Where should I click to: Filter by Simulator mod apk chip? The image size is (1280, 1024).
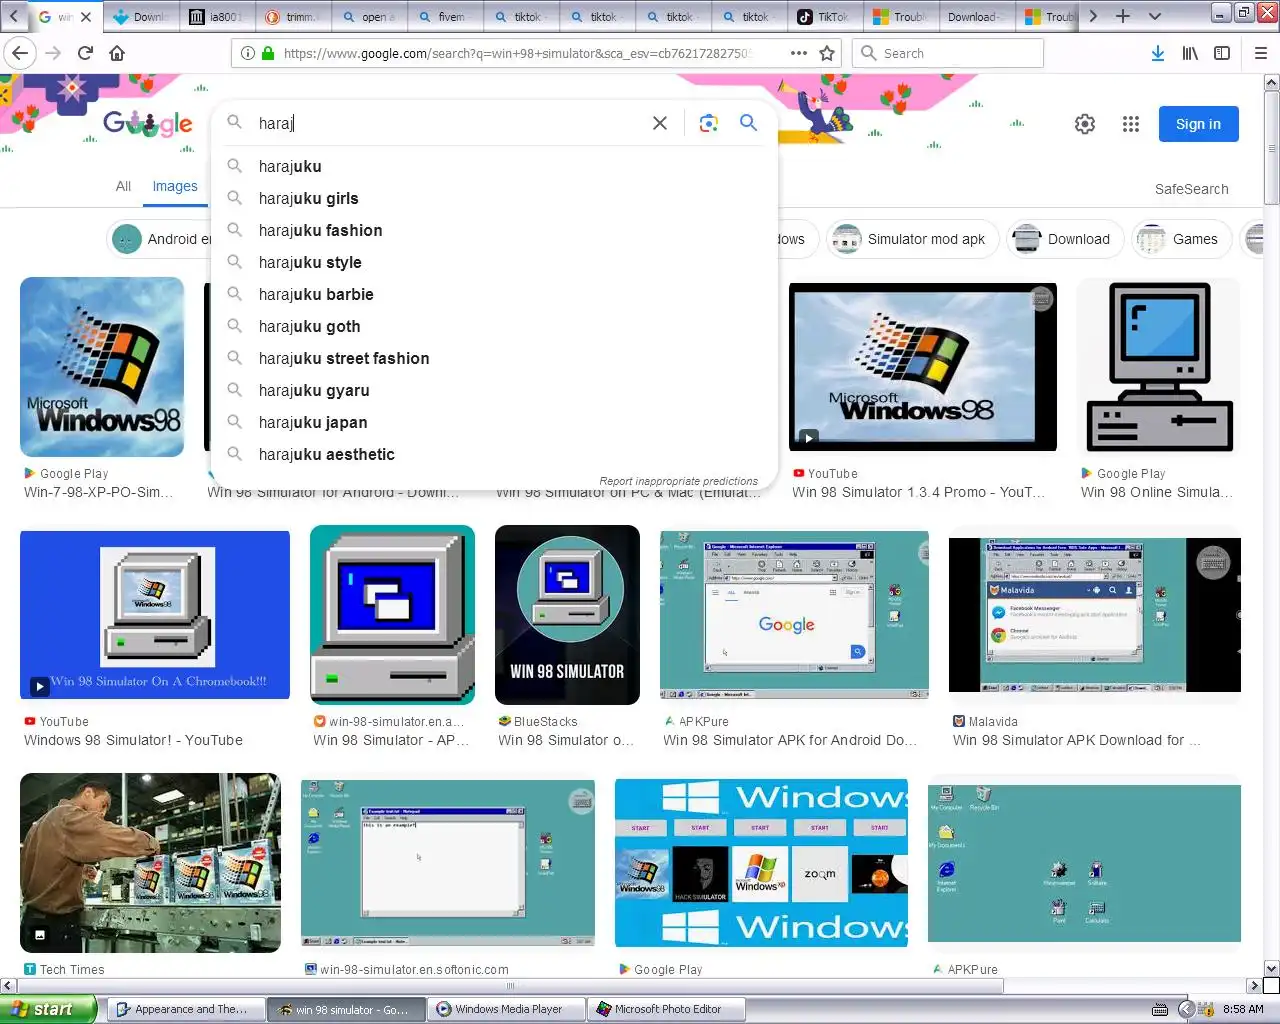coord(913,239)
